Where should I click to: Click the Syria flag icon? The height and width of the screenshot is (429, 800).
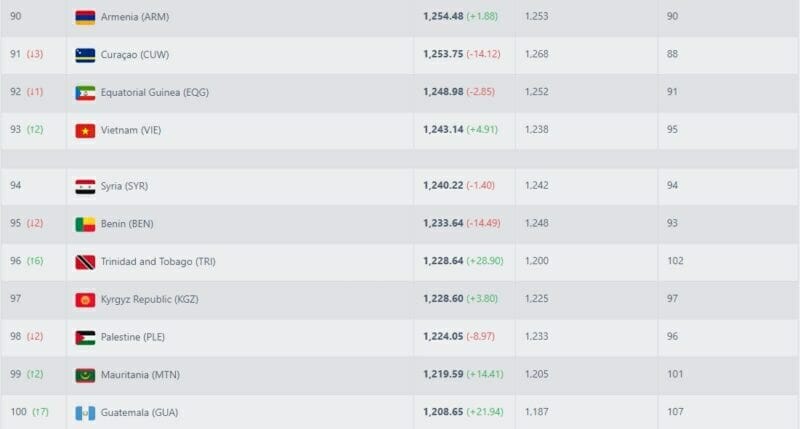85,186
